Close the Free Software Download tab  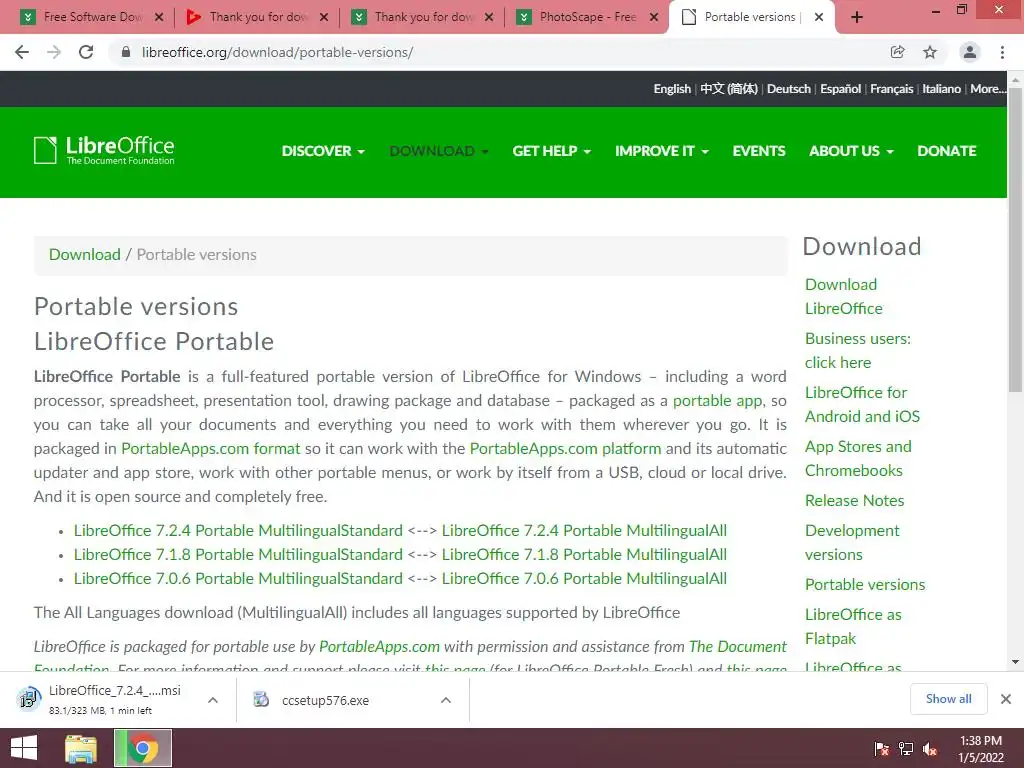(159, 17)
